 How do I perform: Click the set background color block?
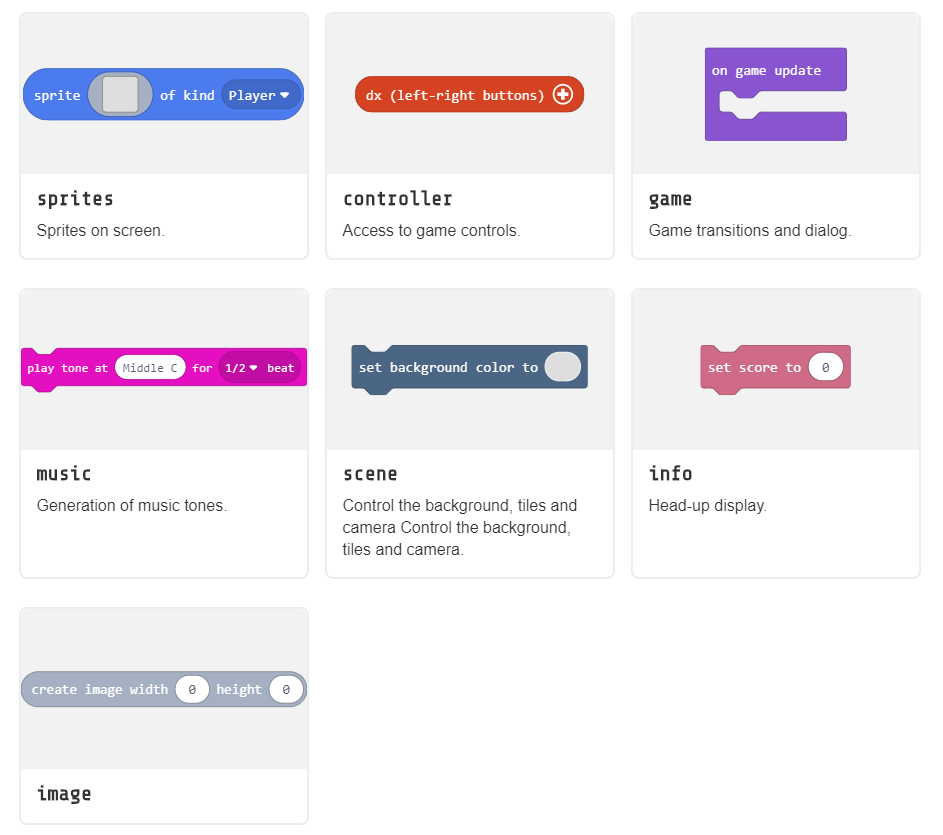[470, 369]
